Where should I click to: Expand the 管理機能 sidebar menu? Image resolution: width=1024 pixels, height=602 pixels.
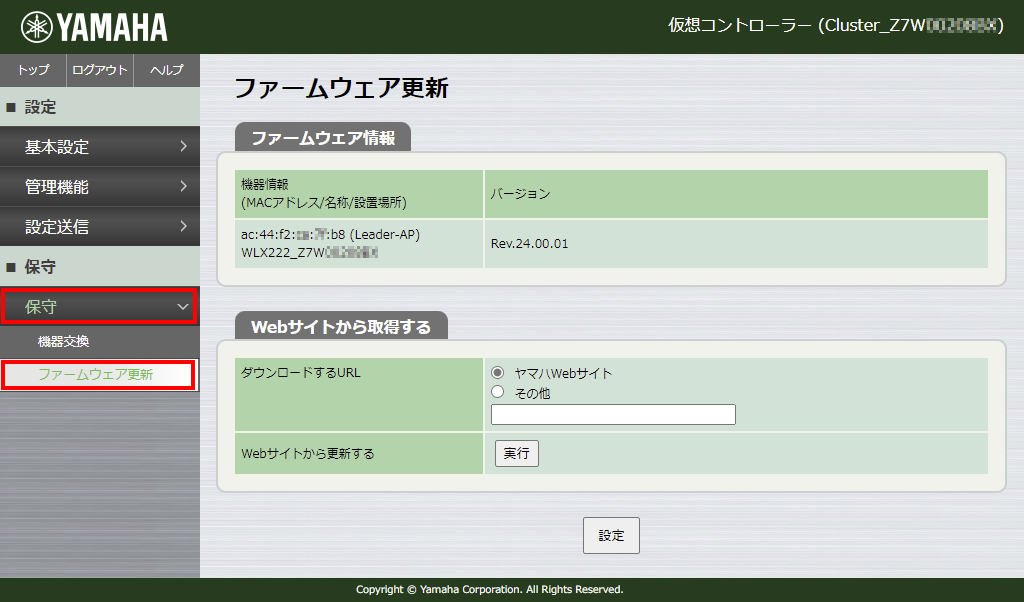point(100,186)
